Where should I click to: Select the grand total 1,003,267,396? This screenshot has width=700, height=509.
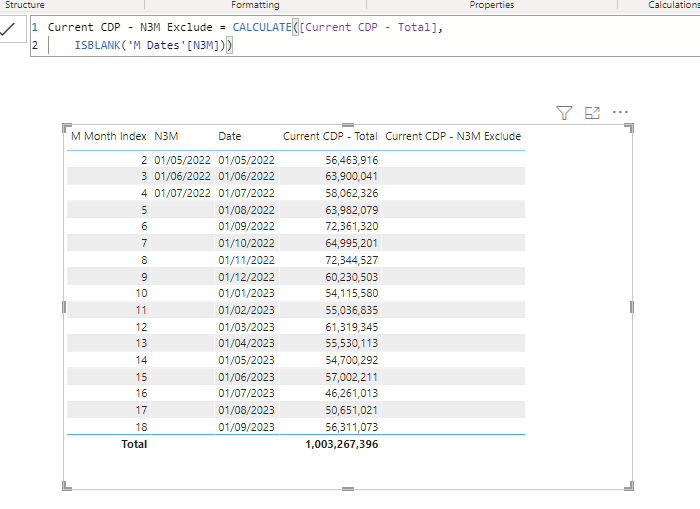click(342, 444)
